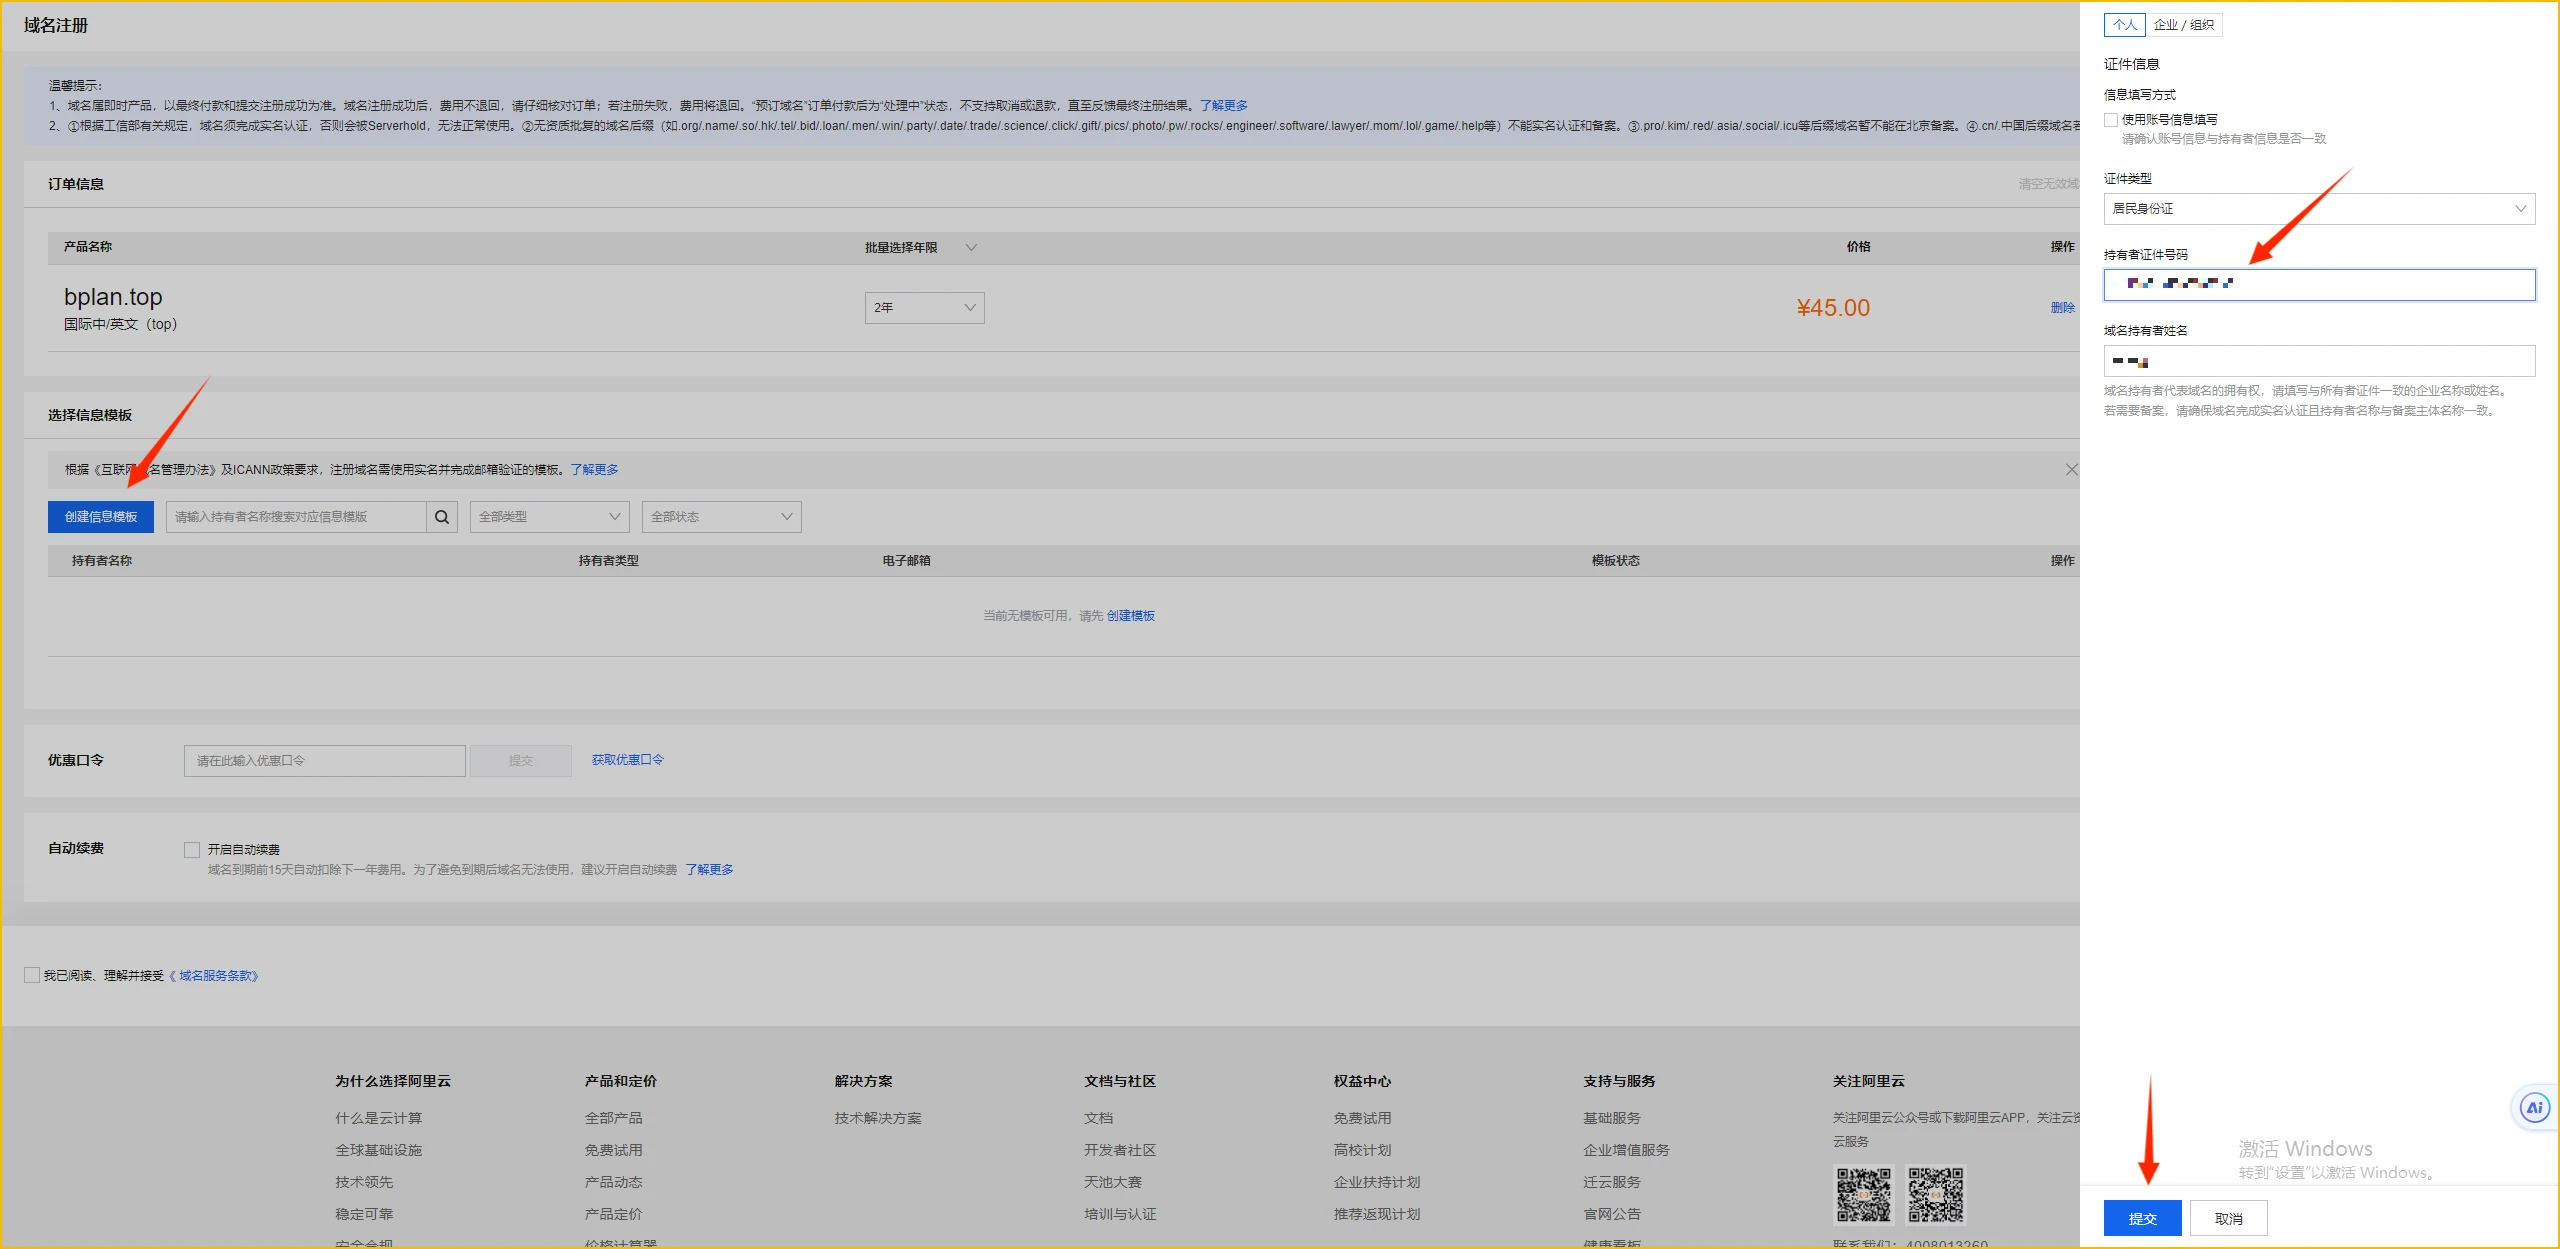Focus 域名持有者姓名 input field
Image resolution: width=2560 pixels, height=1249 pixels.
click(x=2319, y=361)
